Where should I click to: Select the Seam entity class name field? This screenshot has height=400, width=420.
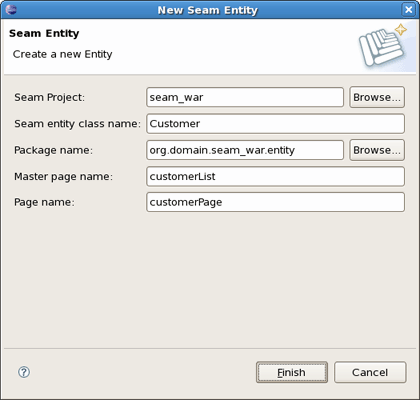pos(276,124)
